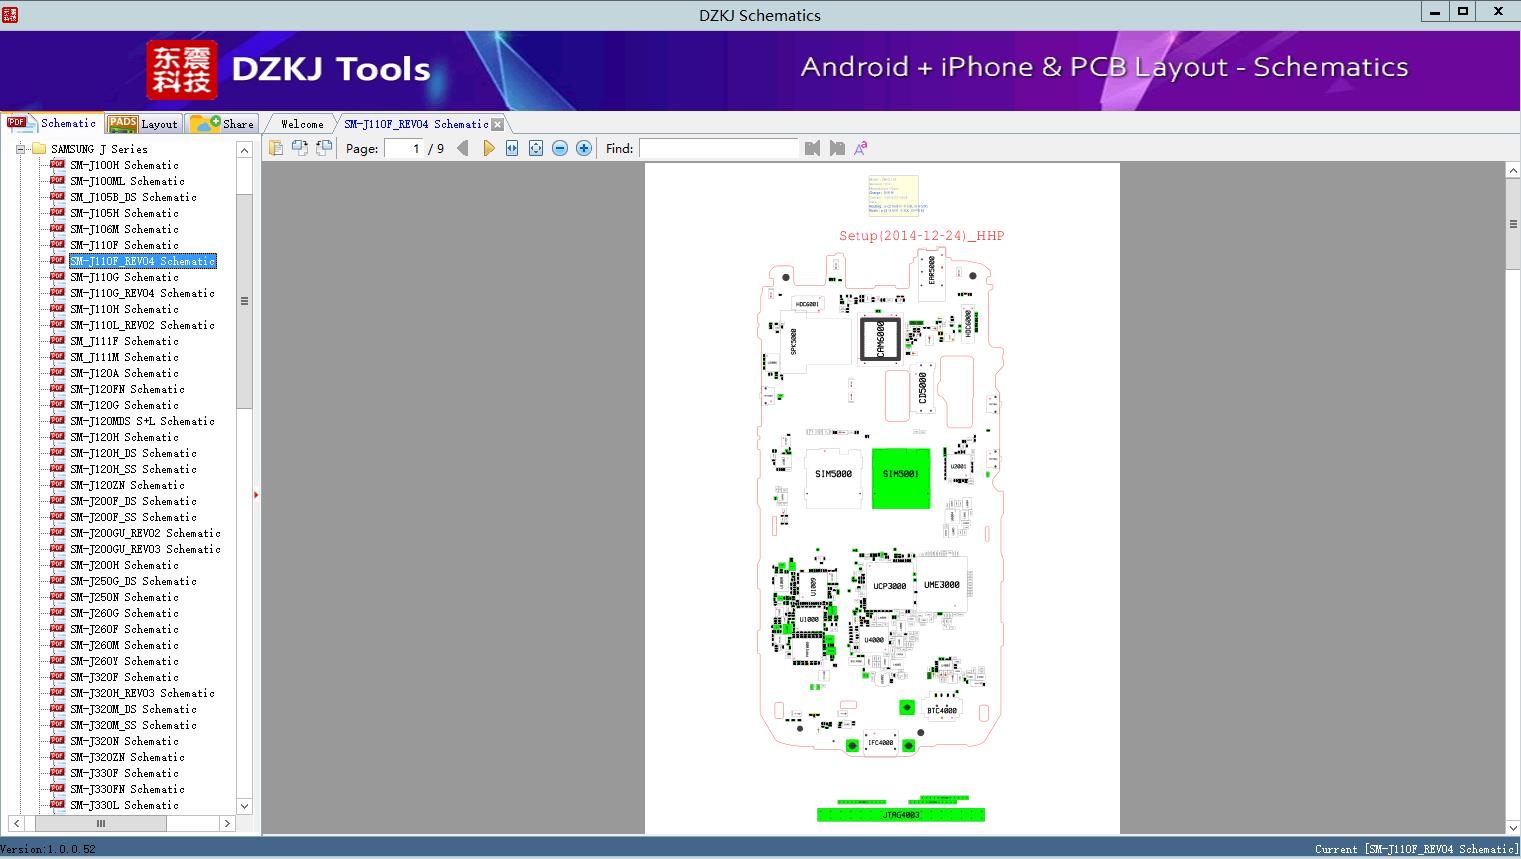This screenshot has width=1521, height=859.
Task: Fit page to width
Action: [512, 148]
